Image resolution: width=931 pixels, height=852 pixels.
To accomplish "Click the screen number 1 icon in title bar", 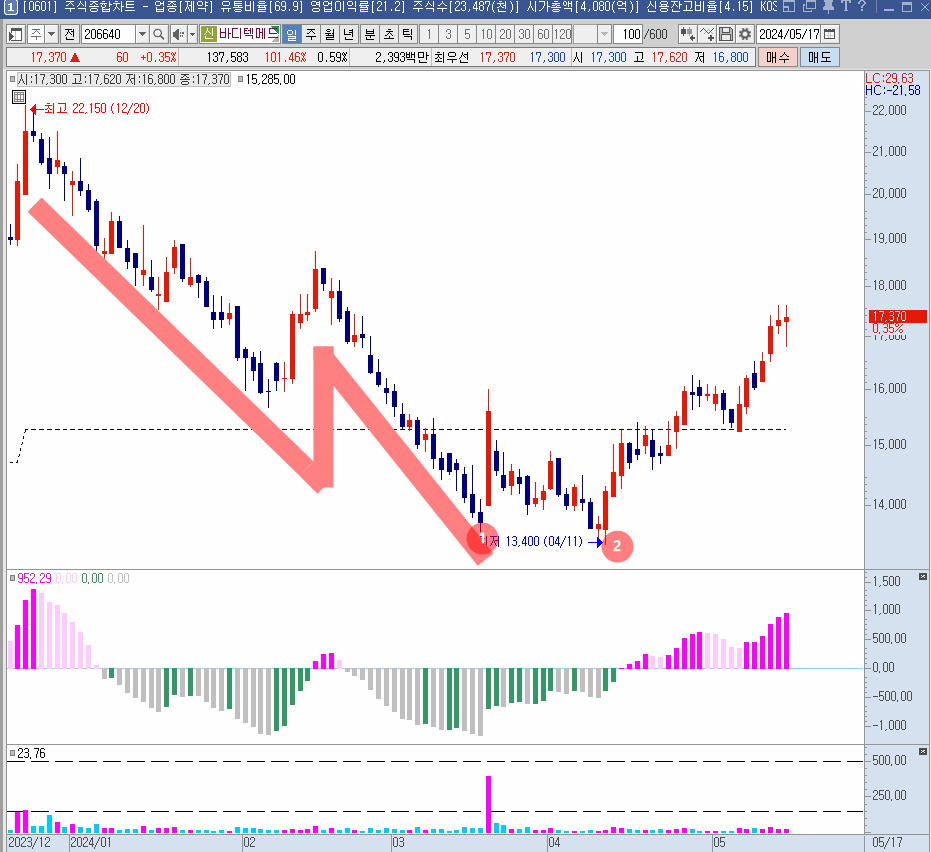I will point(11,7).
